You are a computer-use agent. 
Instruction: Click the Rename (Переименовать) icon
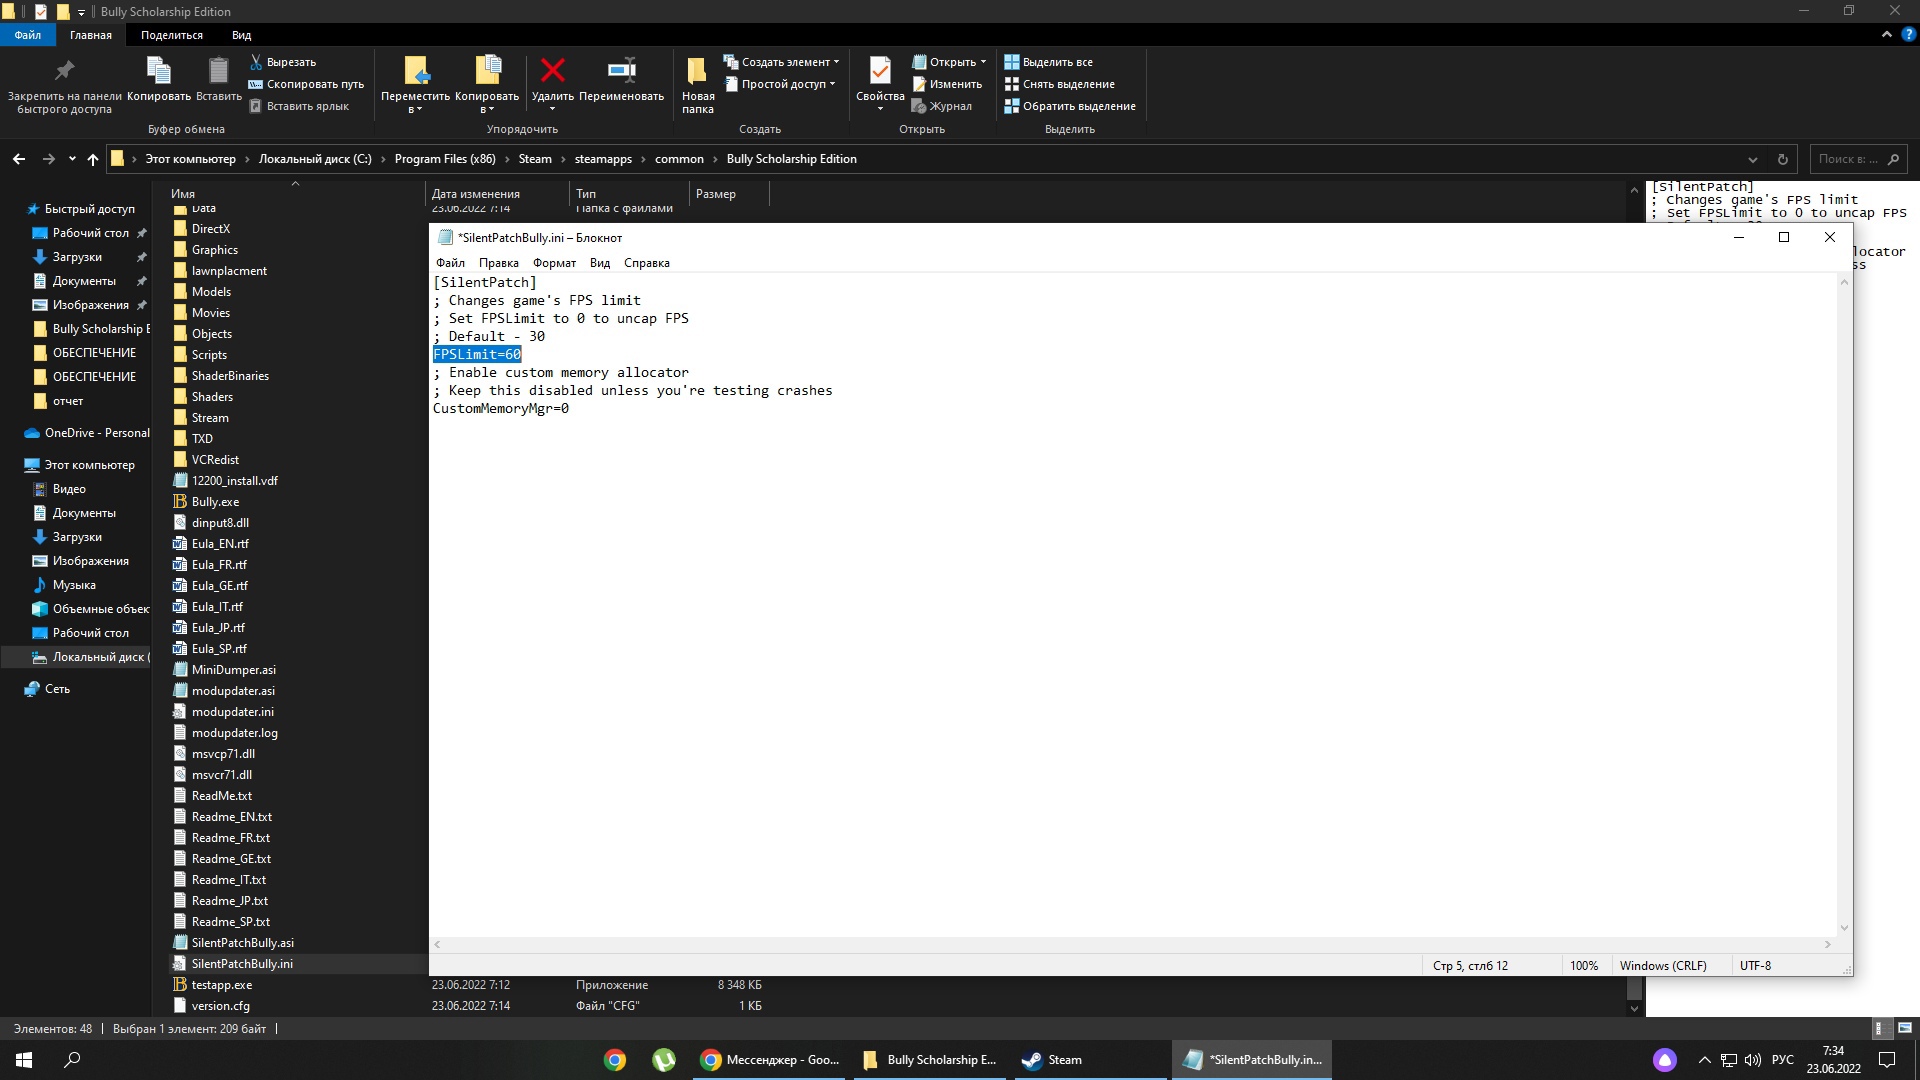click(621, 72)
